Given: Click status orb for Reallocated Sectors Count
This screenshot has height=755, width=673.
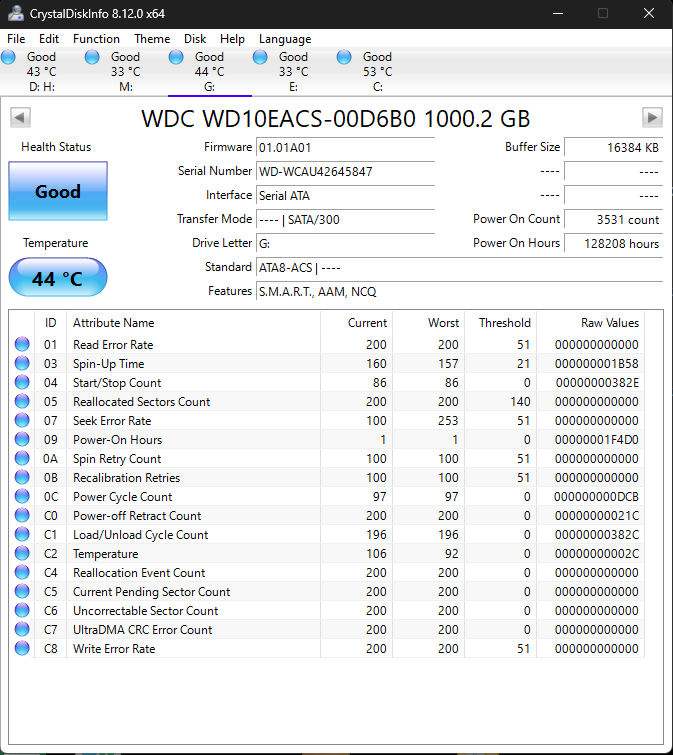Looking at the screenshot, I should tap(22, 401).
